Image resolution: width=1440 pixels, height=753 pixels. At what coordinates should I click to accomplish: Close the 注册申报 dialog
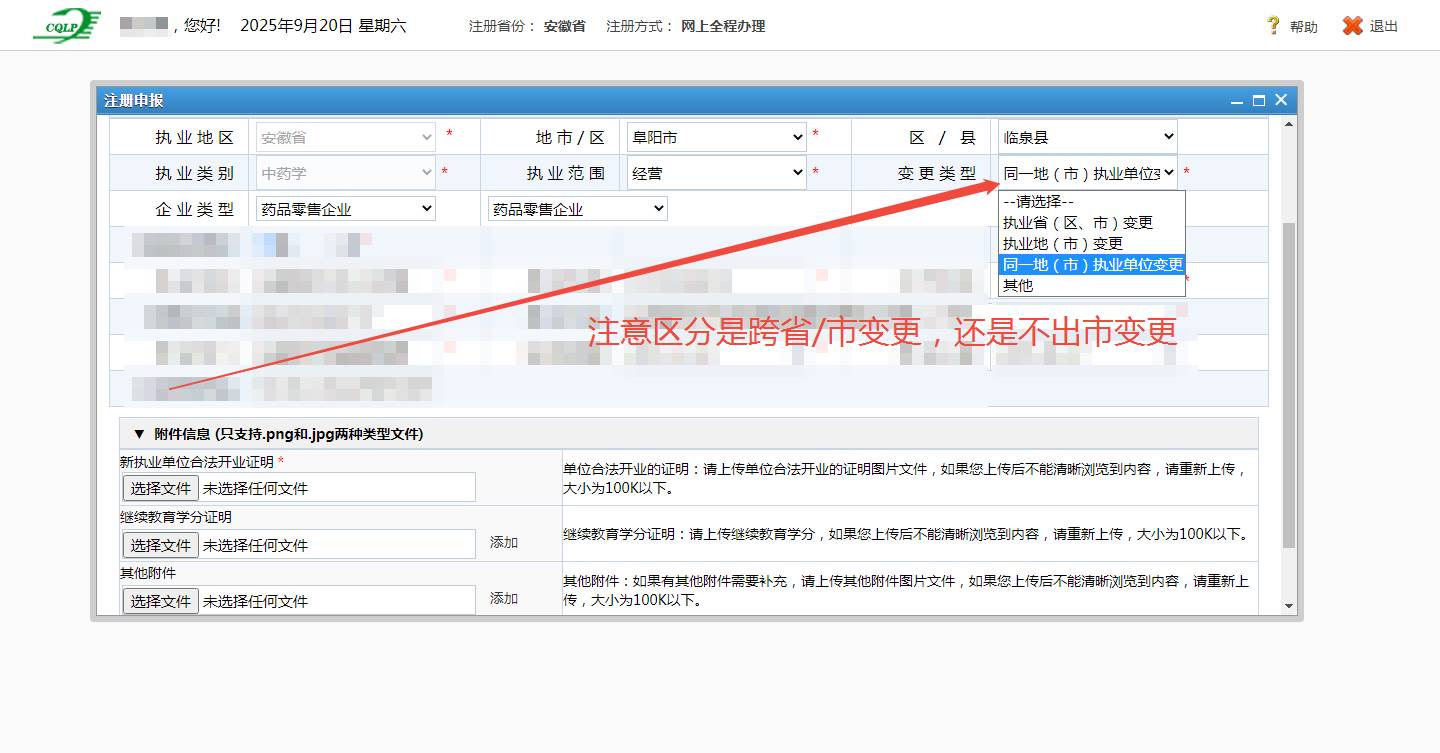1281,100
